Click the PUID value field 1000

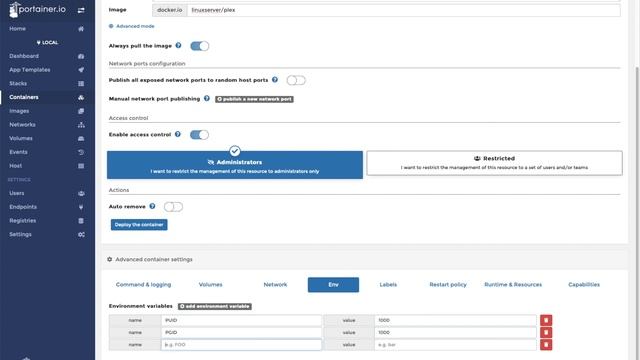(456, 320)
